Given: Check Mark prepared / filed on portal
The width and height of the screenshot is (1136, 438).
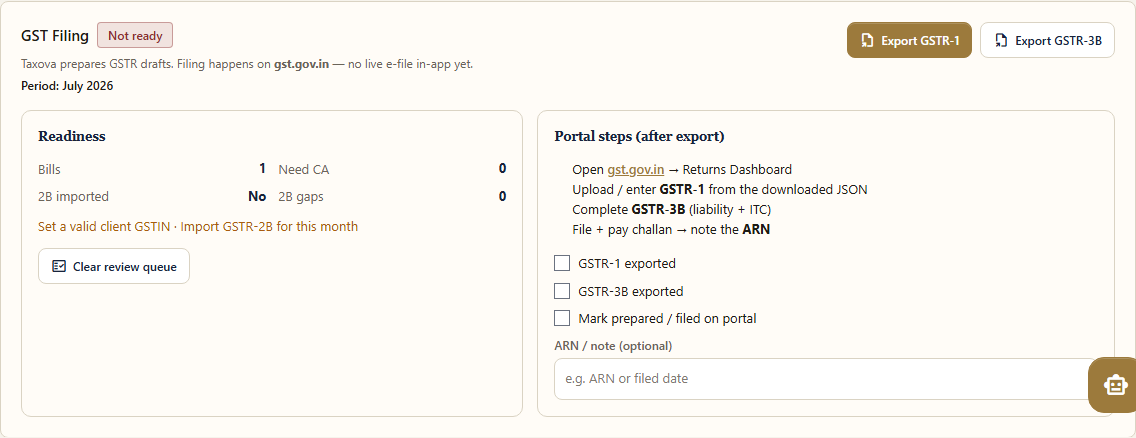Looking at the screenshot, I should point(561,318).
